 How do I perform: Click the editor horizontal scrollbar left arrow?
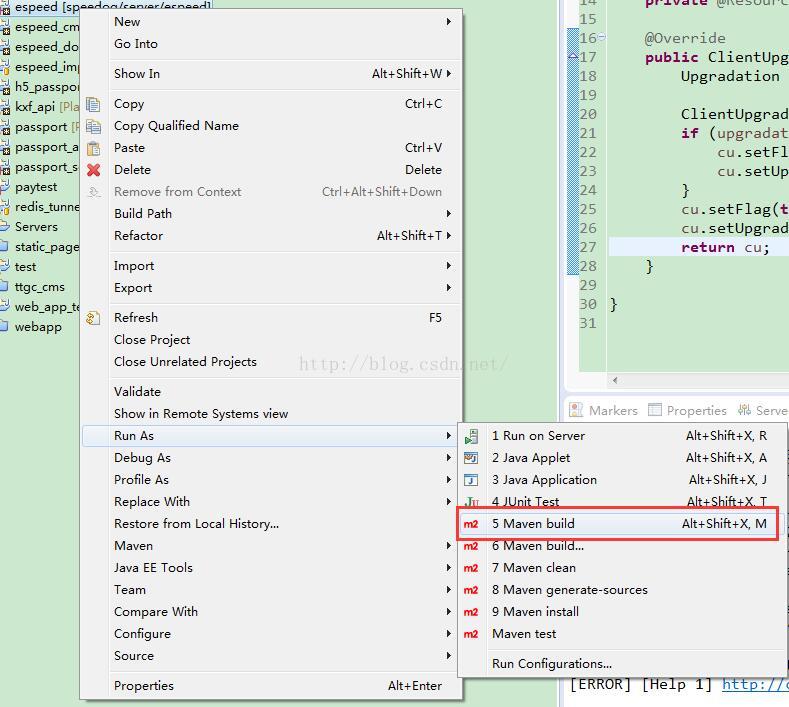[x=615, y=380]
